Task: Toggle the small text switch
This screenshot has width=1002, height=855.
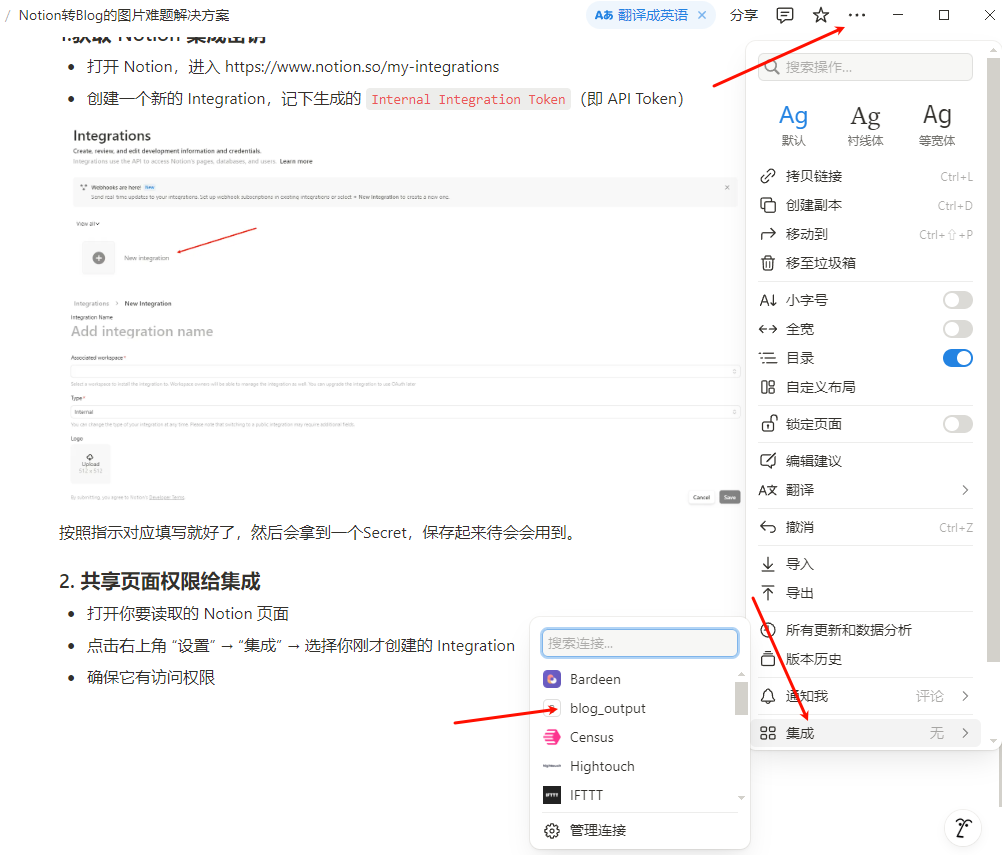Action: coord(957,300)
